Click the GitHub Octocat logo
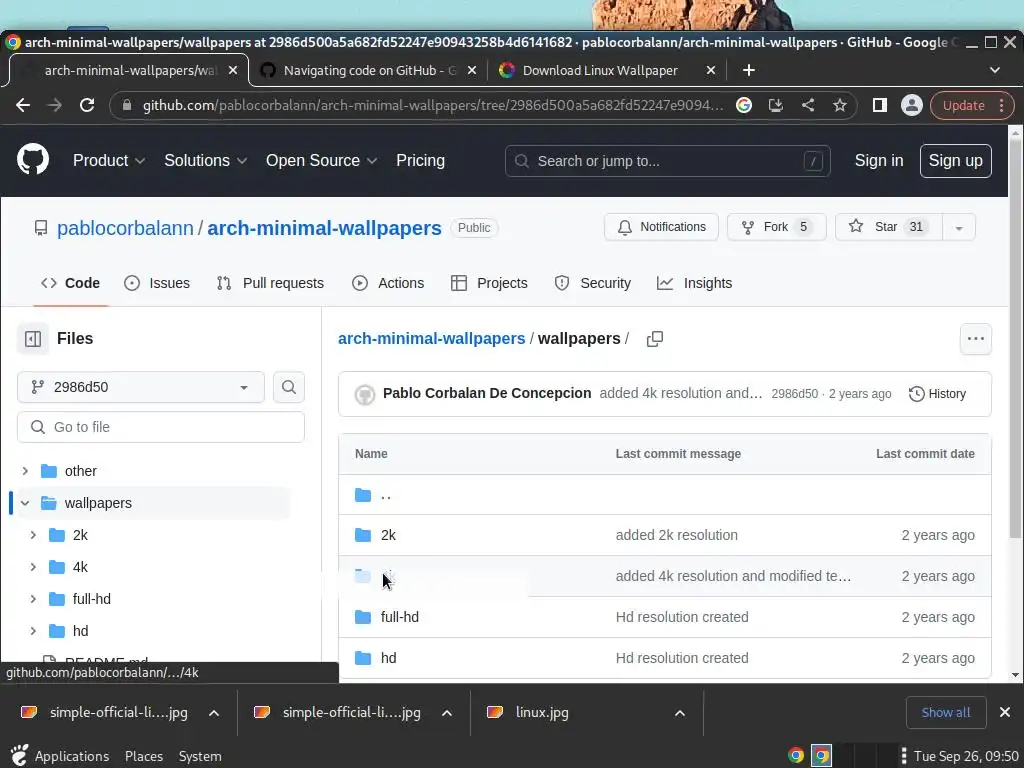The height and width of the screenshot is (768, 1024). click(x=33, y=160)
